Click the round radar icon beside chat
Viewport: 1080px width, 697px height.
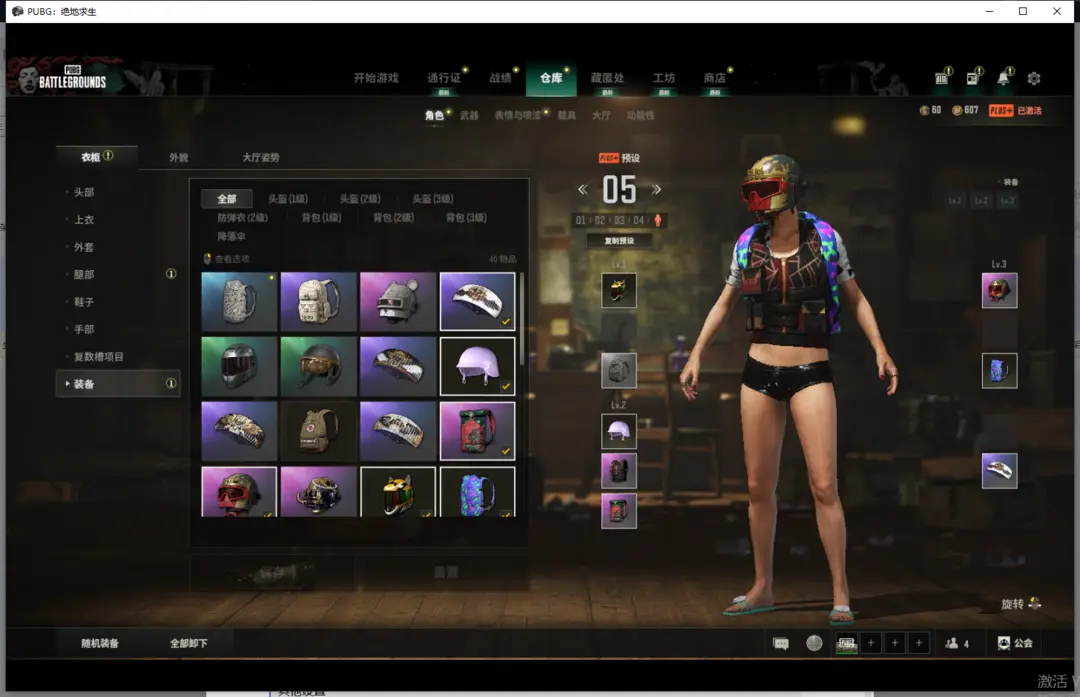[814, 643]
